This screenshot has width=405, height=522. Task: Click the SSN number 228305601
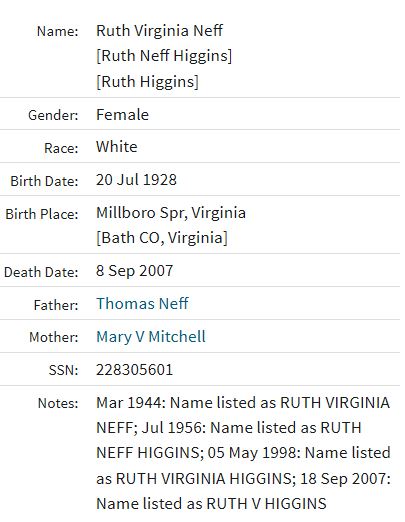pos(135,370)
